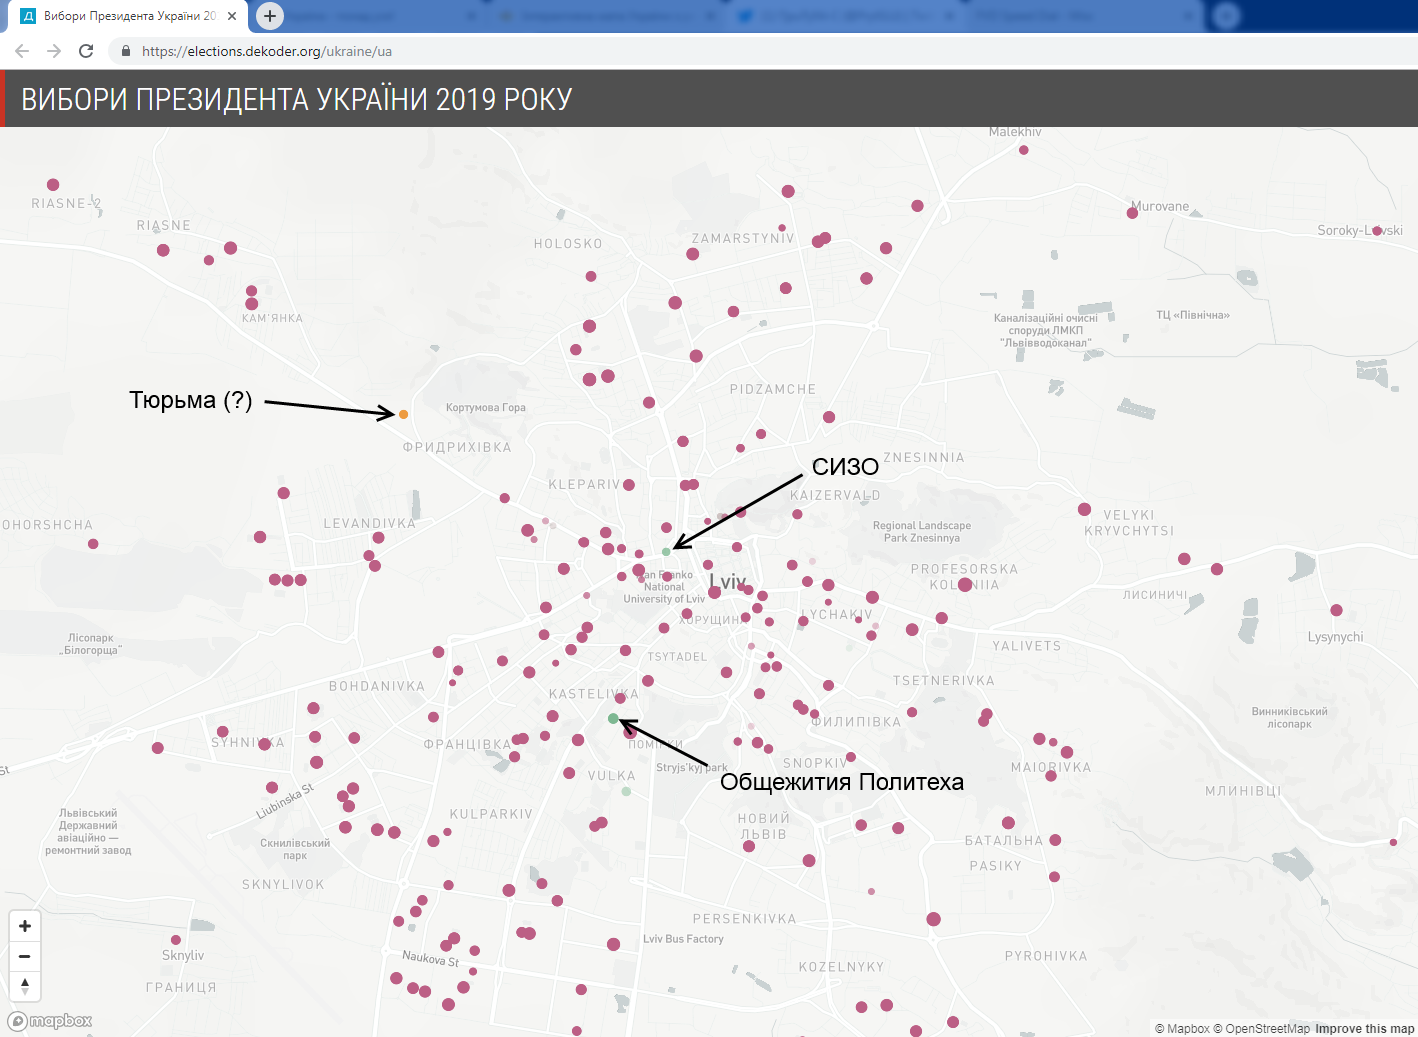
Task: View site security lock info
Action: click(126, 51)
